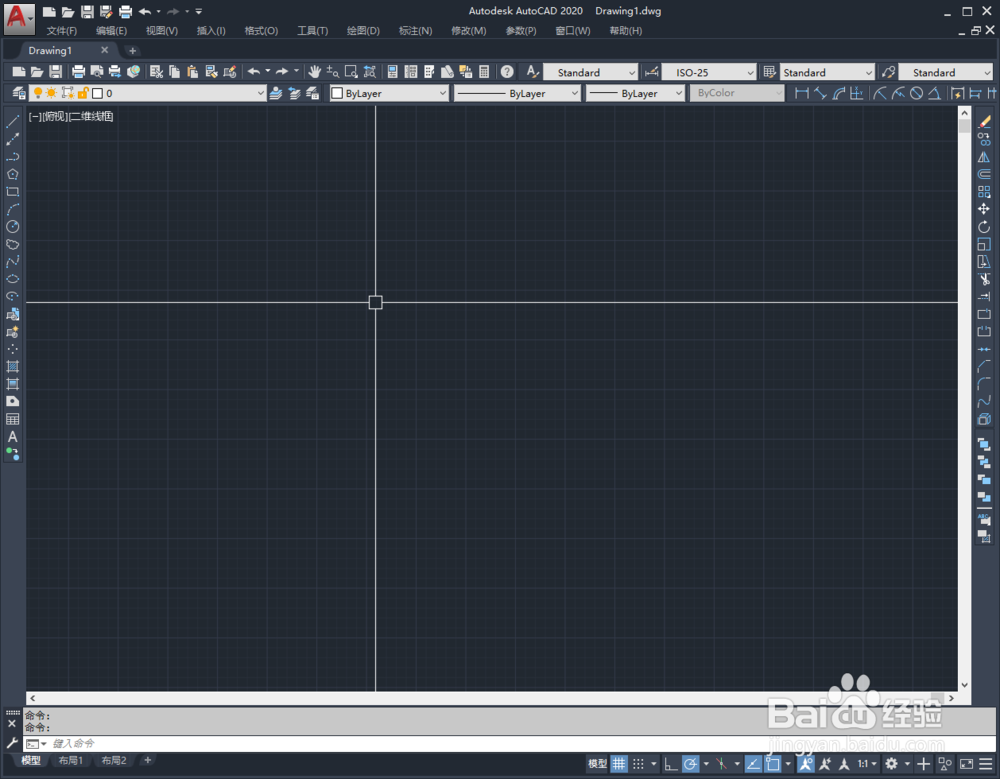This screenshot has width=1000, height=779.
Task: Click the viewport label [-][俯视][二维线框]
Action: coord(71,116)
